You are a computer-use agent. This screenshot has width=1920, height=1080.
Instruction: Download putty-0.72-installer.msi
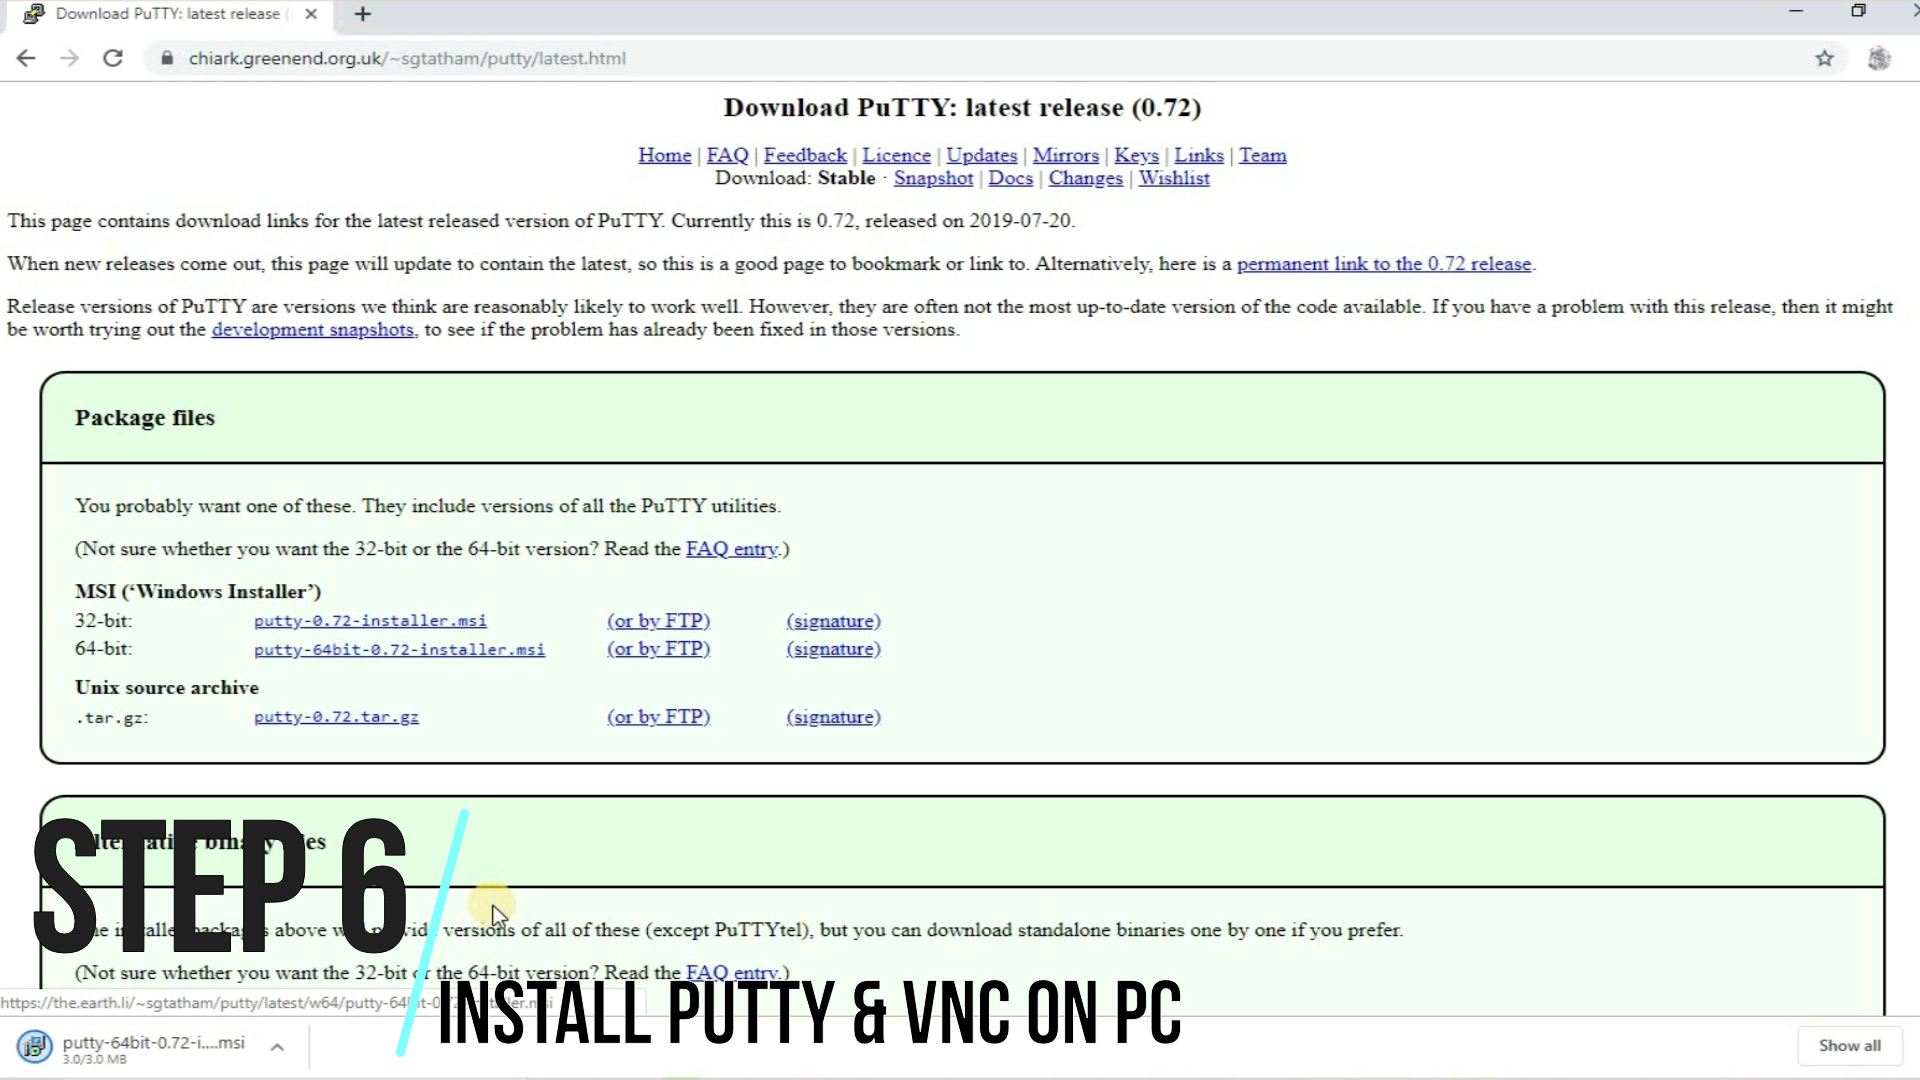pos(371,620)
